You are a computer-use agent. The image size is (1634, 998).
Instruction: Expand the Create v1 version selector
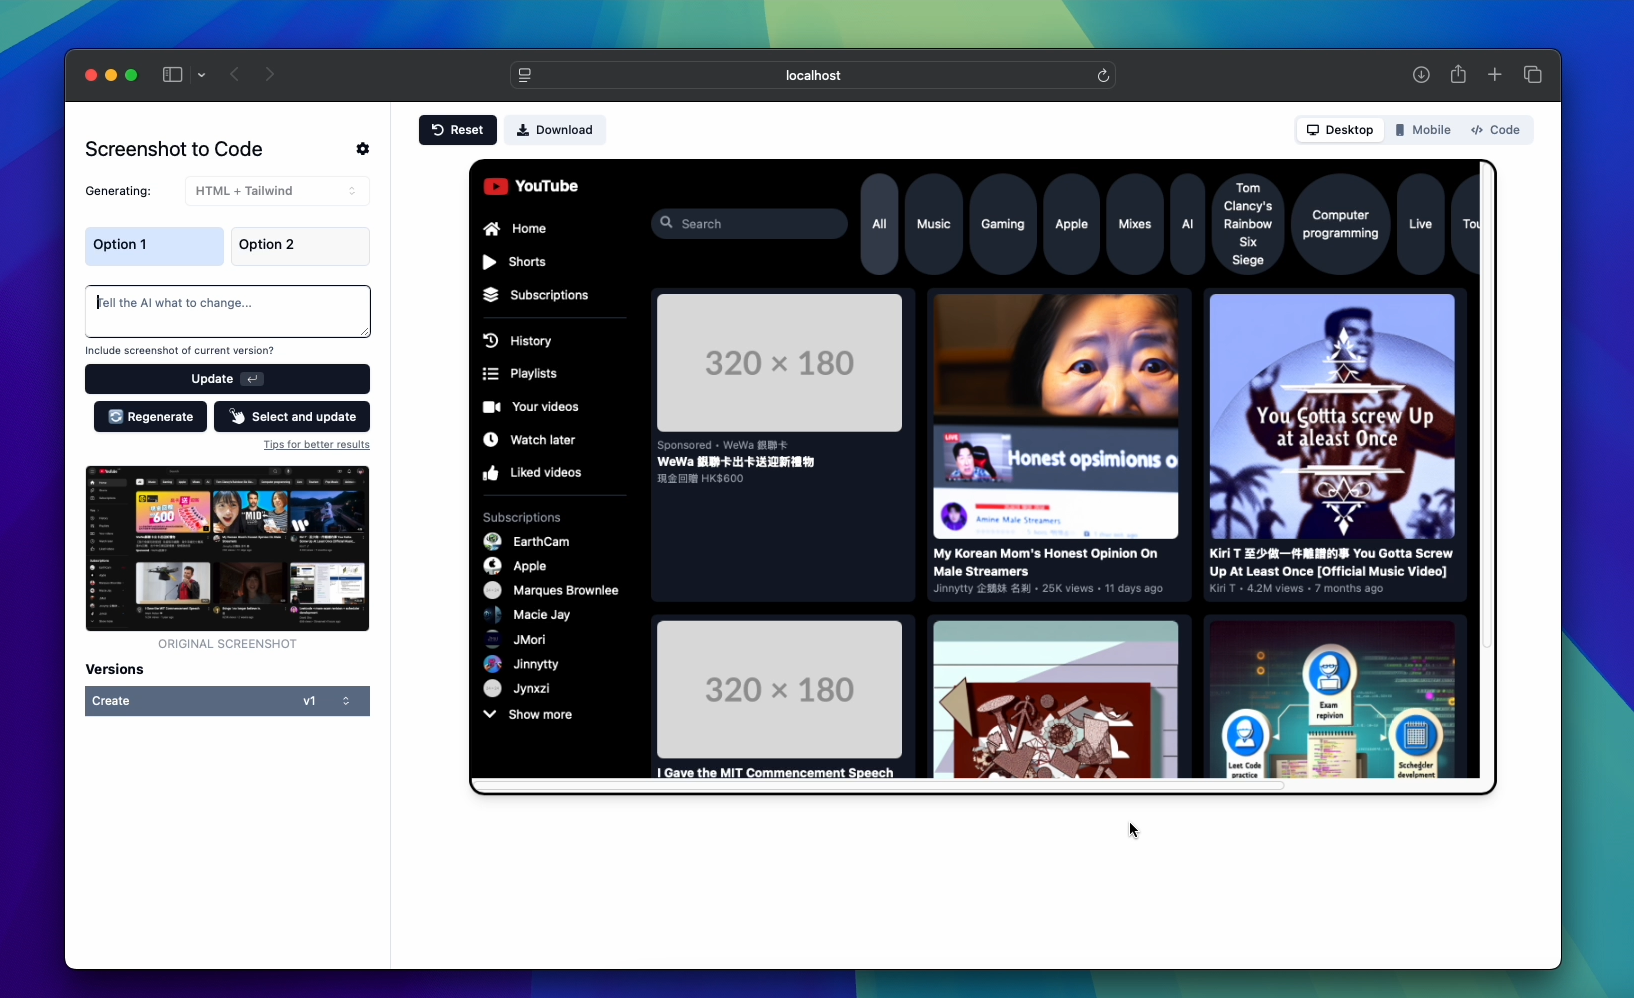pos(227,701)
